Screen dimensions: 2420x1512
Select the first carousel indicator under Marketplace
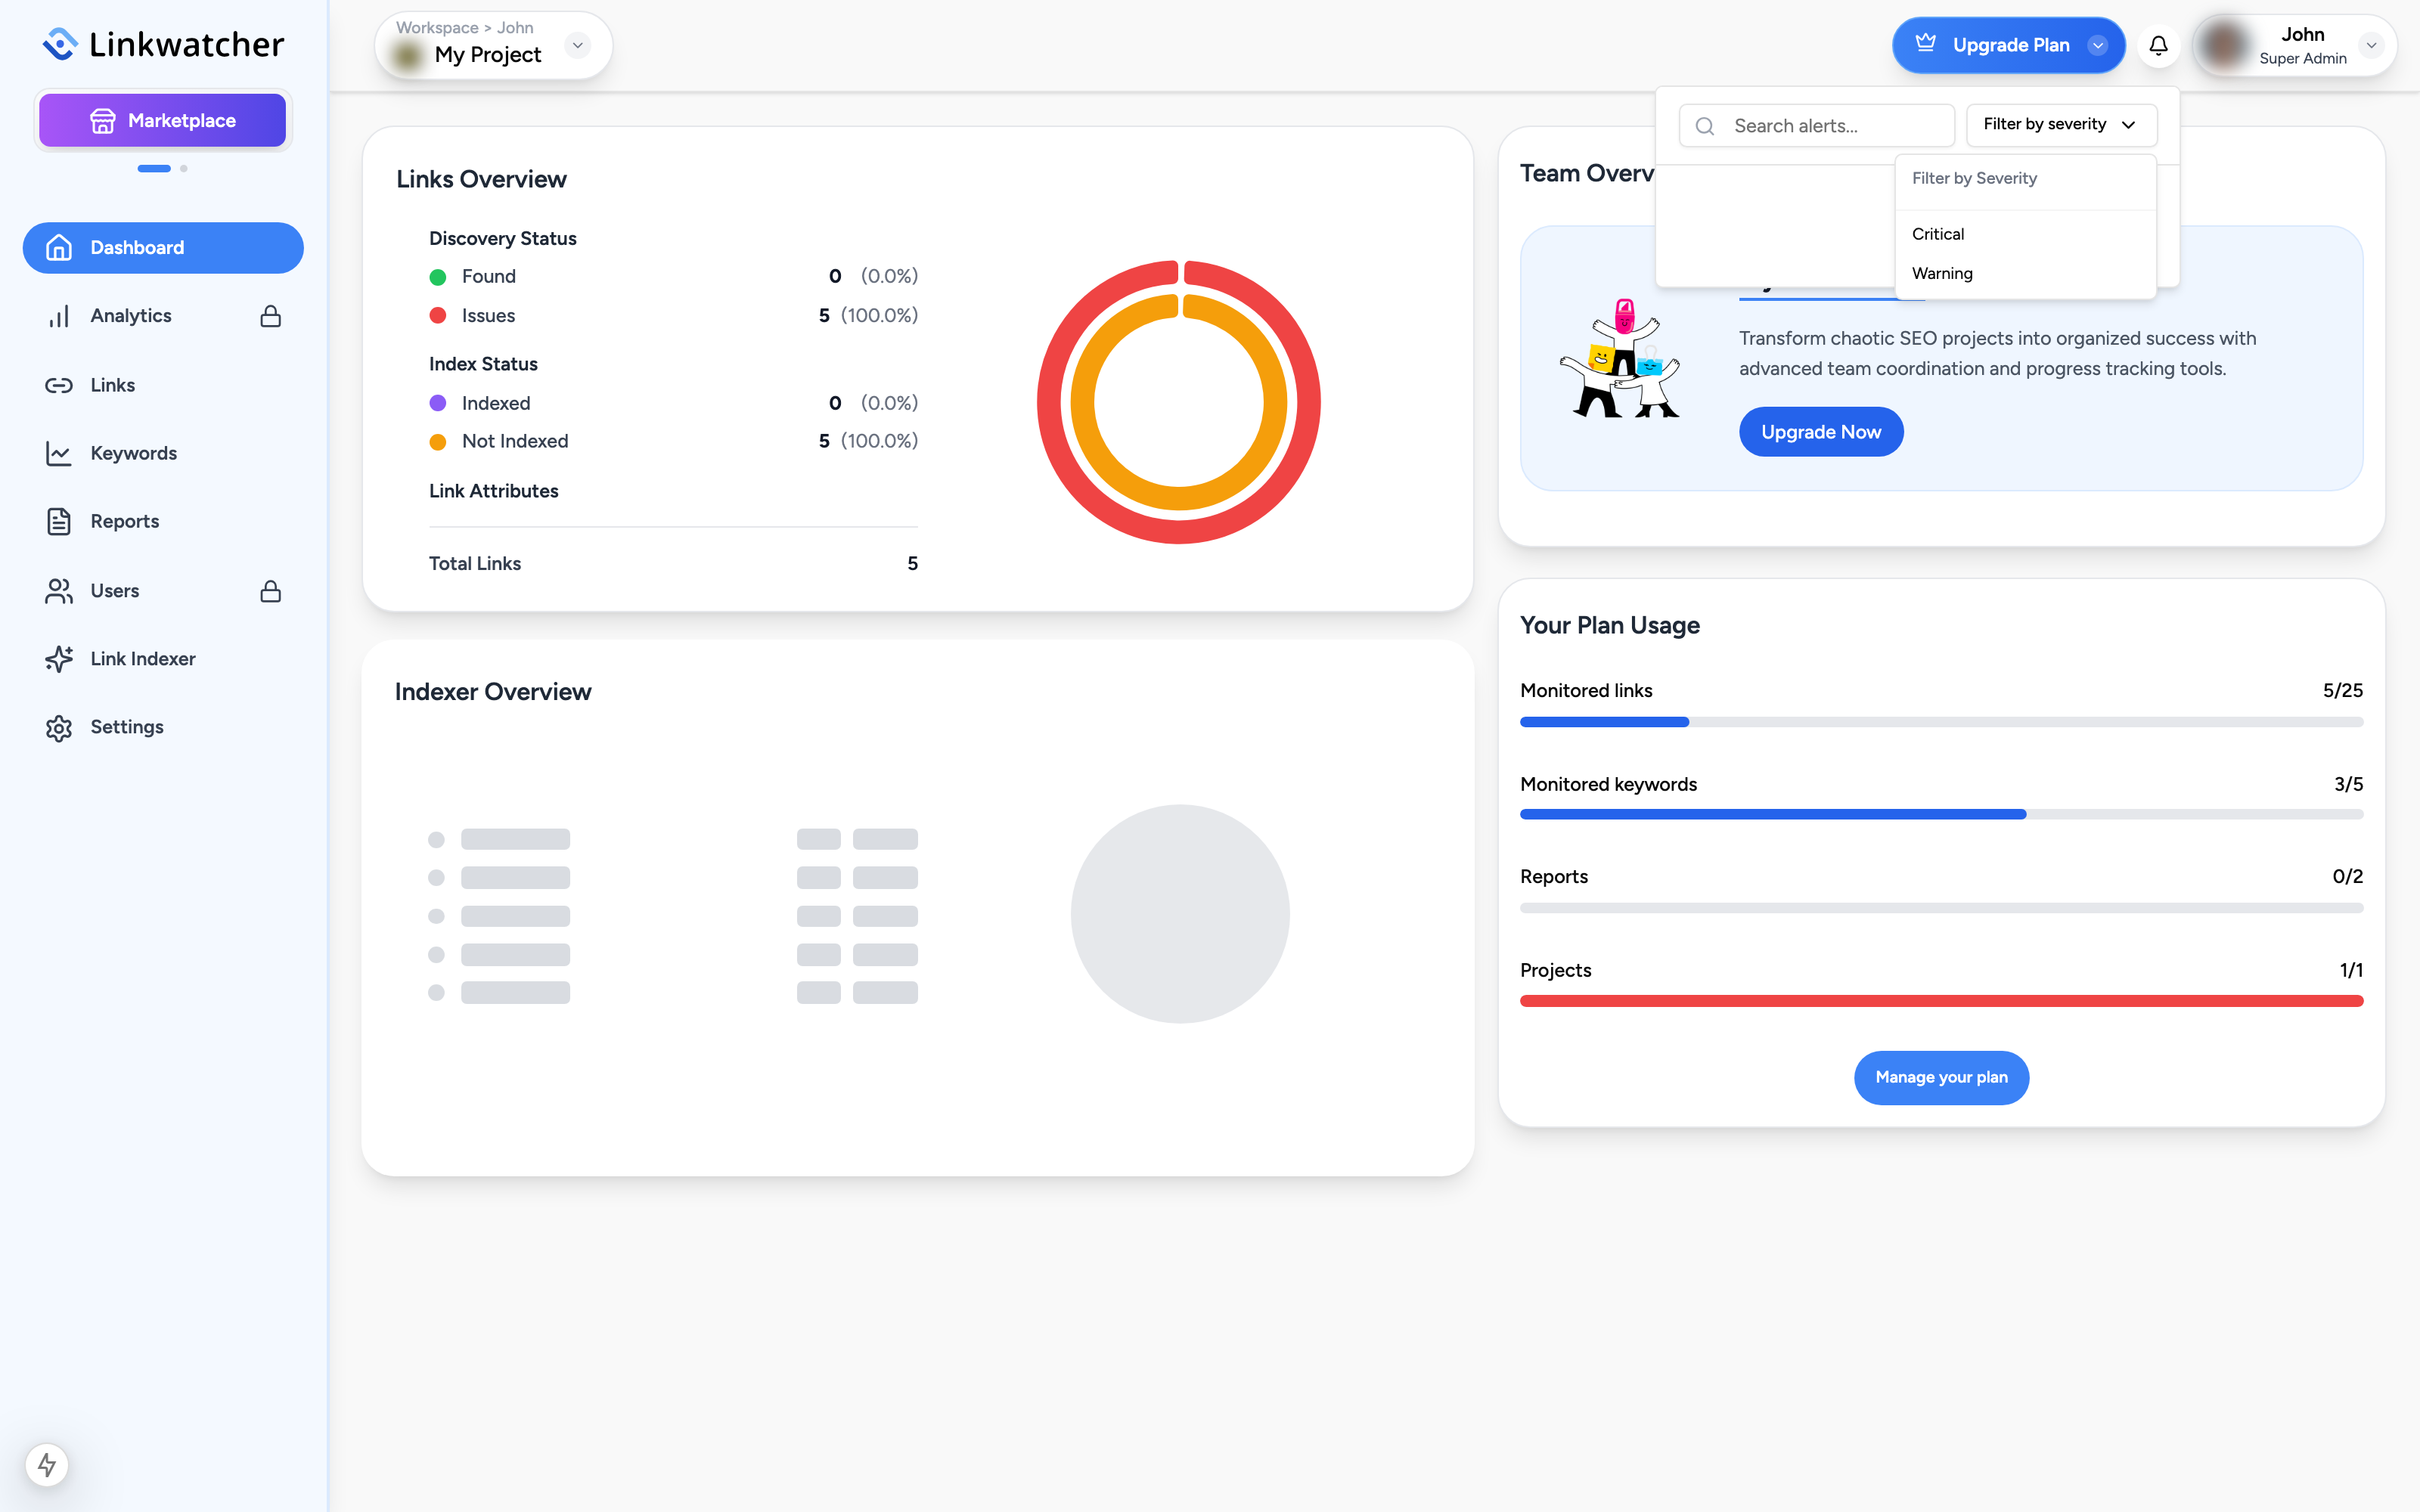pyautogui.click(x=154, y=169)
